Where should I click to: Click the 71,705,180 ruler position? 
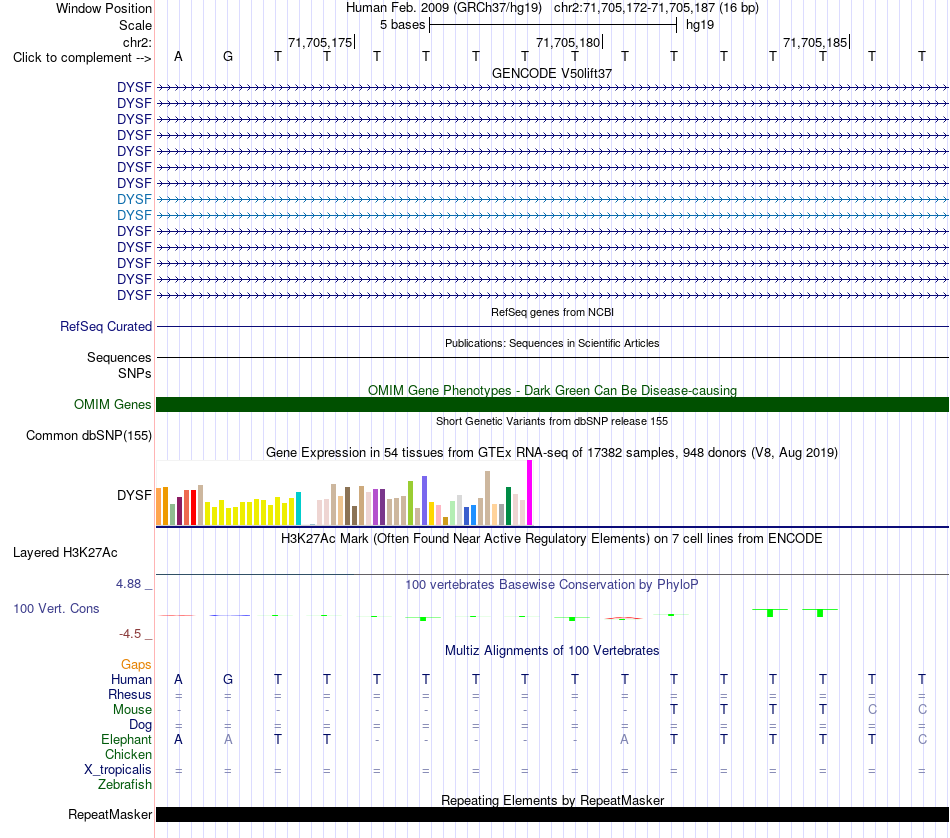point(568,42)
